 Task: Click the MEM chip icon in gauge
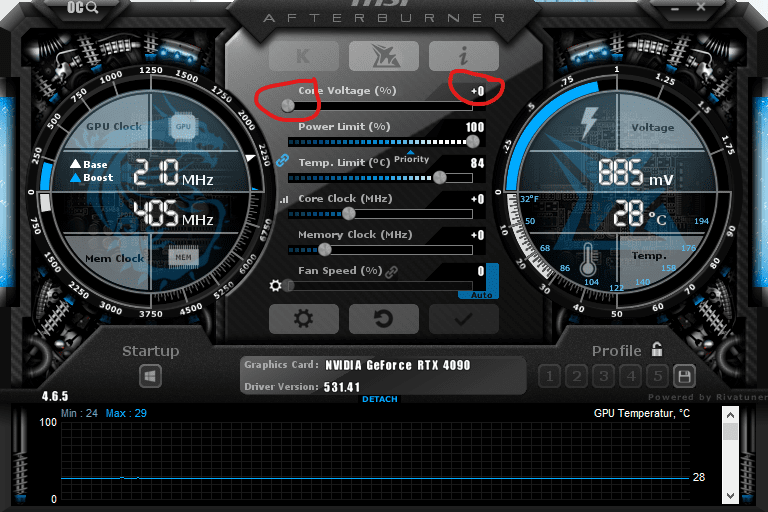183,257
